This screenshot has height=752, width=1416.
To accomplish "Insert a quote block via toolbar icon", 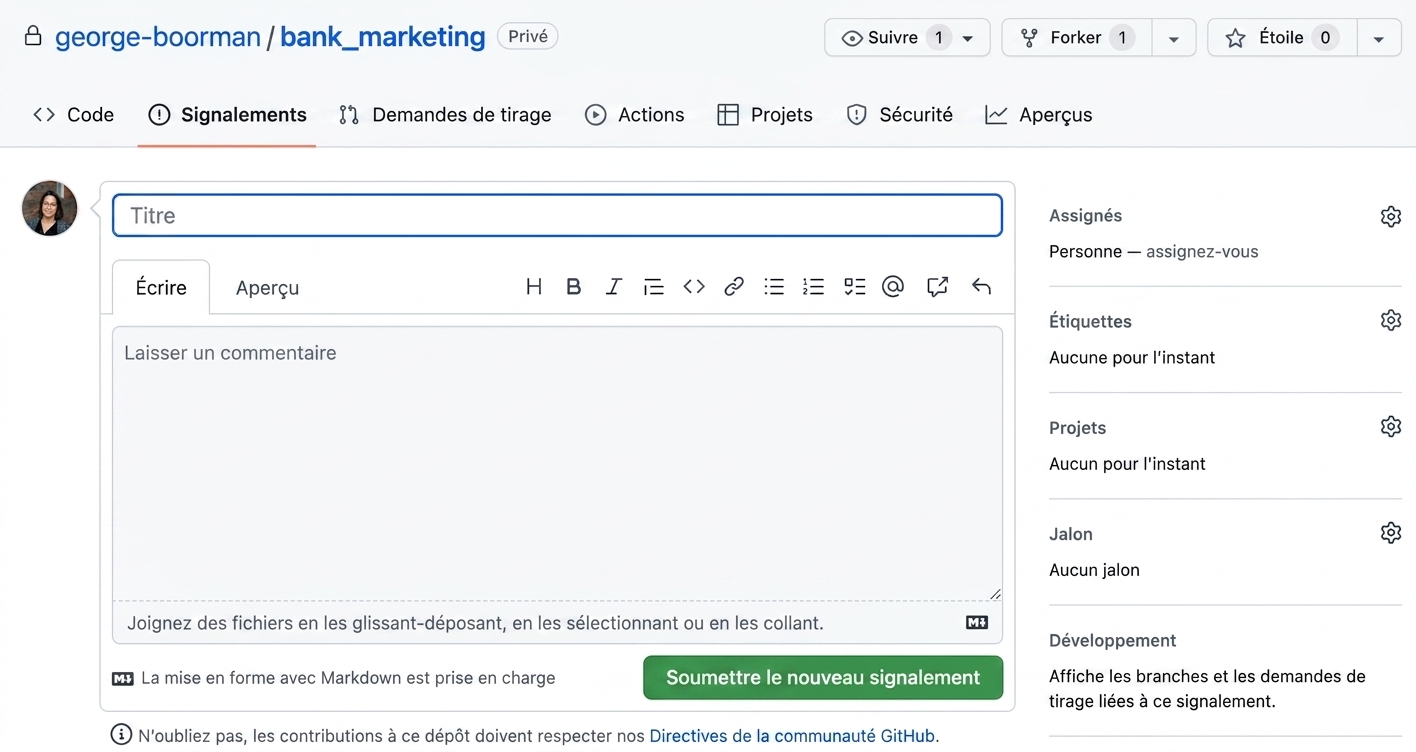I will (654, 287).
